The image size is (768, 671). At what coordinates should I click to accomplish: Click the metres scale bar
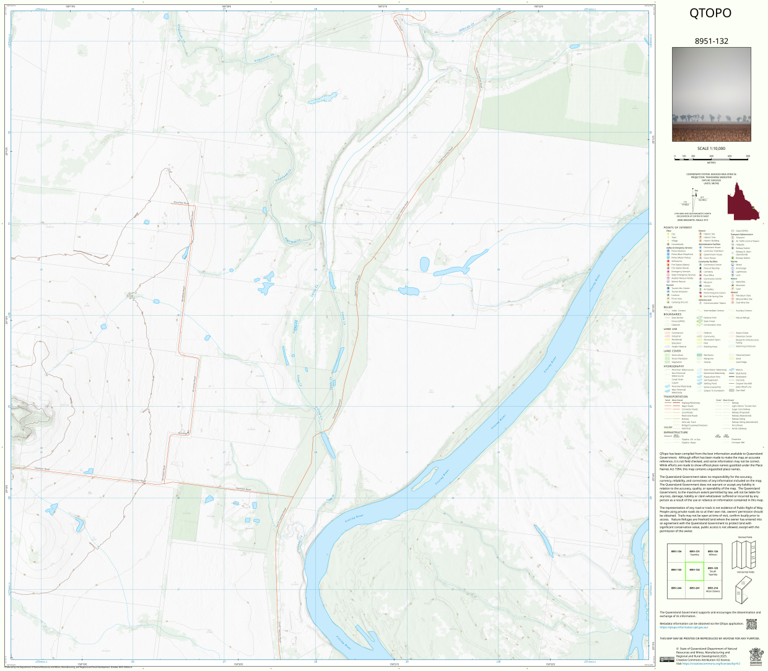point(711,157)
